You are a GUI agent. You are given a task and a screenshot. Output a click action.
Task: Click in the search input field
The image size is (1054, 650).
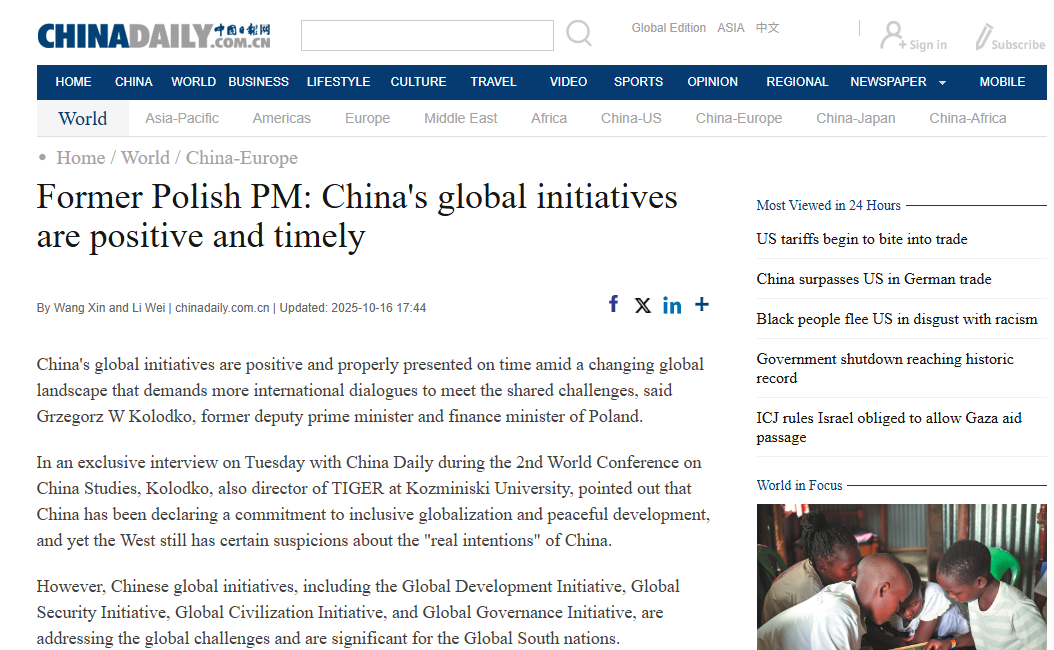pos(427,36)
